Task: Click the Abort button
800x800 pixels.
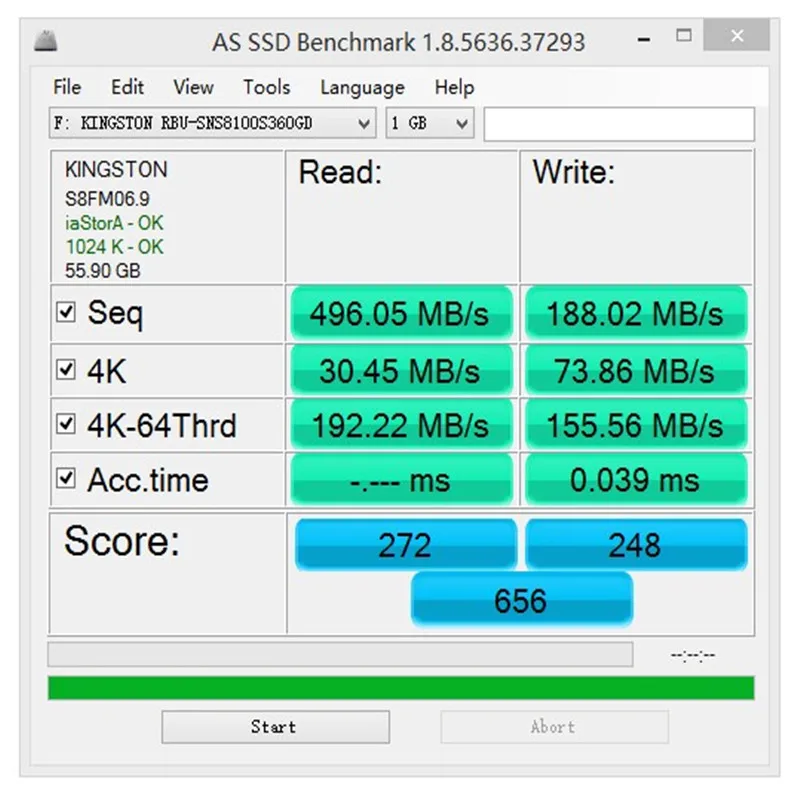Action: (554, 727)
